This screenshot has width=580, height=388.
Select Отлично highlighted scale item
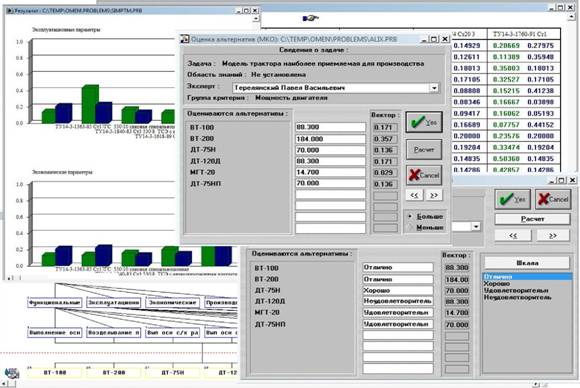click(527, 277)
